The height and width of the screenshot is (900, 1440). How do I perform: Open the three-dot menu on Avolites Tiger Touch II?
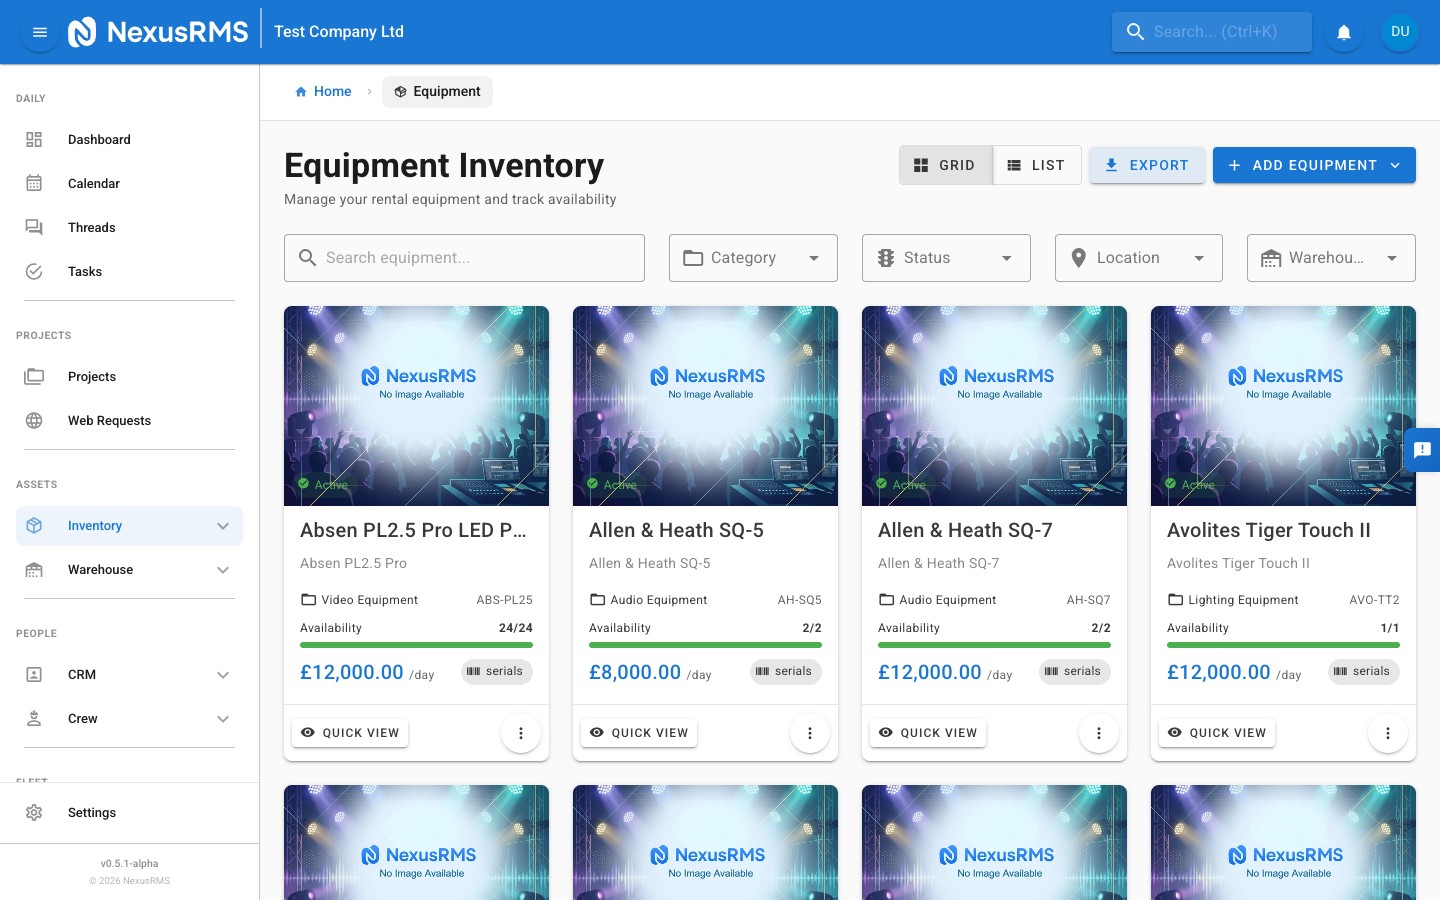pos(1388,733)
